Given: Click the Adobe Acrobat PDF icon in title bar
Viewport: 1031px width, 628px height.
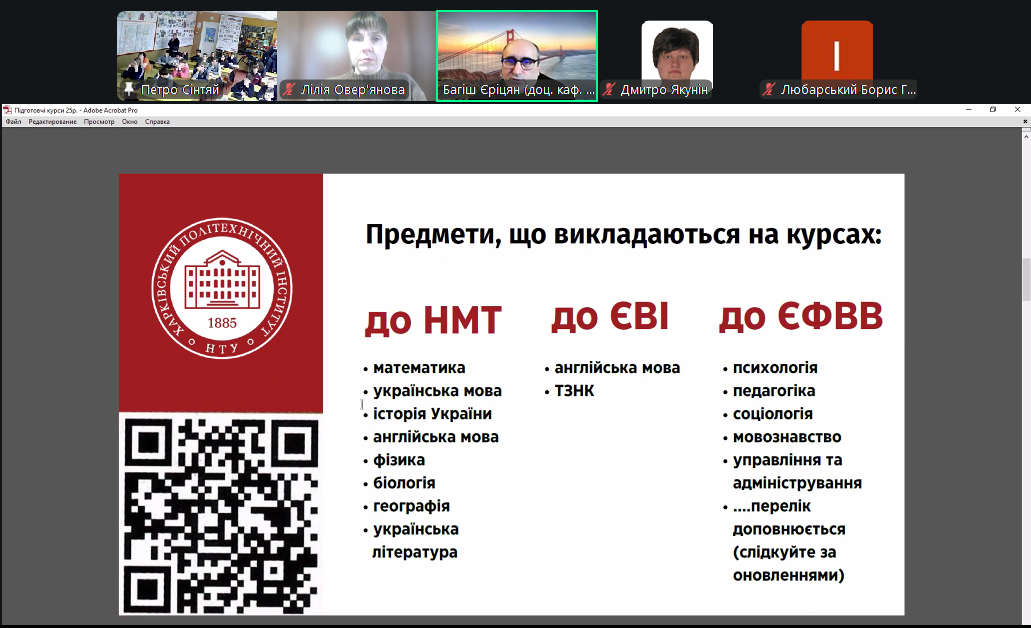Looking at the screenshot, I should (7, 110).
